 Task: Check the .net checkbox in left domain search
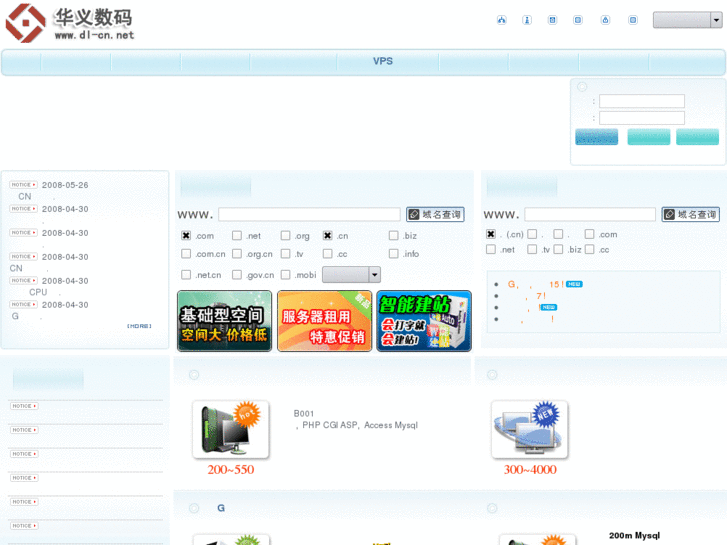[237, 236]
